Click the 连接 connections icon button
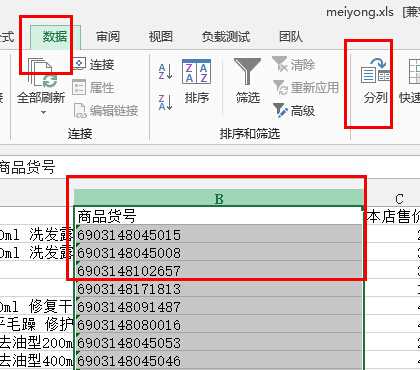Screen dimensions: 420x370 click(94, 64)
